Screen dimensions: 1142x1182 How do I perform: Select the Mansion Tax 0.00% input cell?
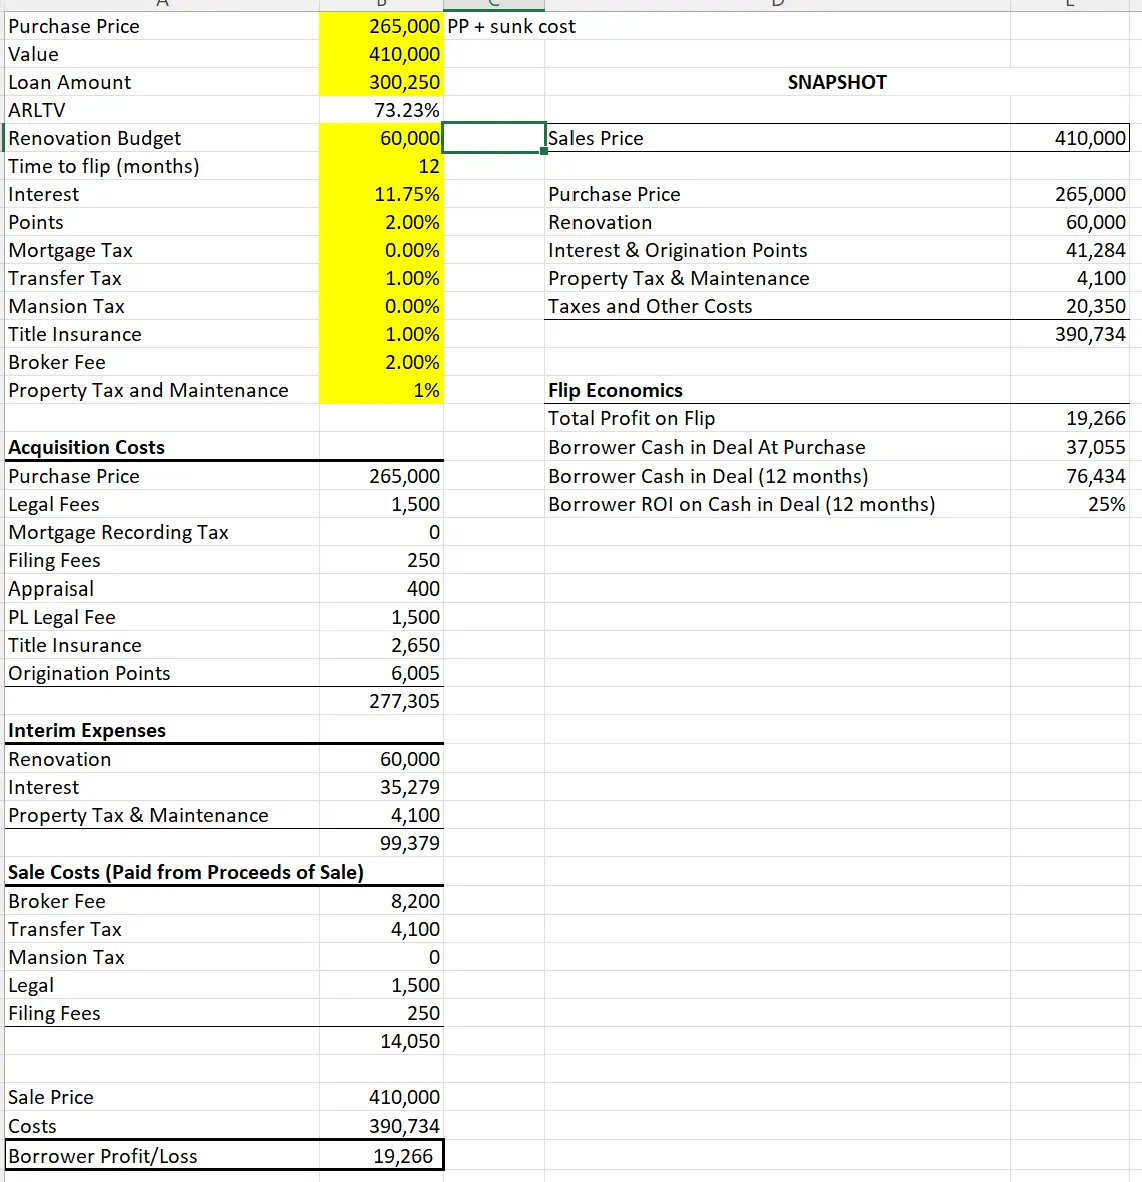point(381,306)
